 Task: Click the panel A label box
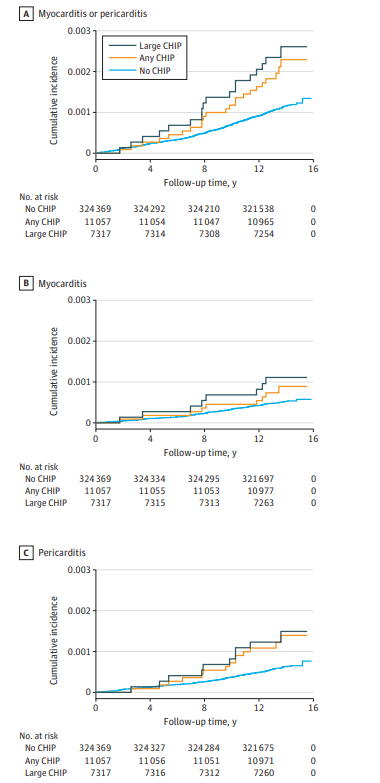pyautogui.click(x=24, y=14)
